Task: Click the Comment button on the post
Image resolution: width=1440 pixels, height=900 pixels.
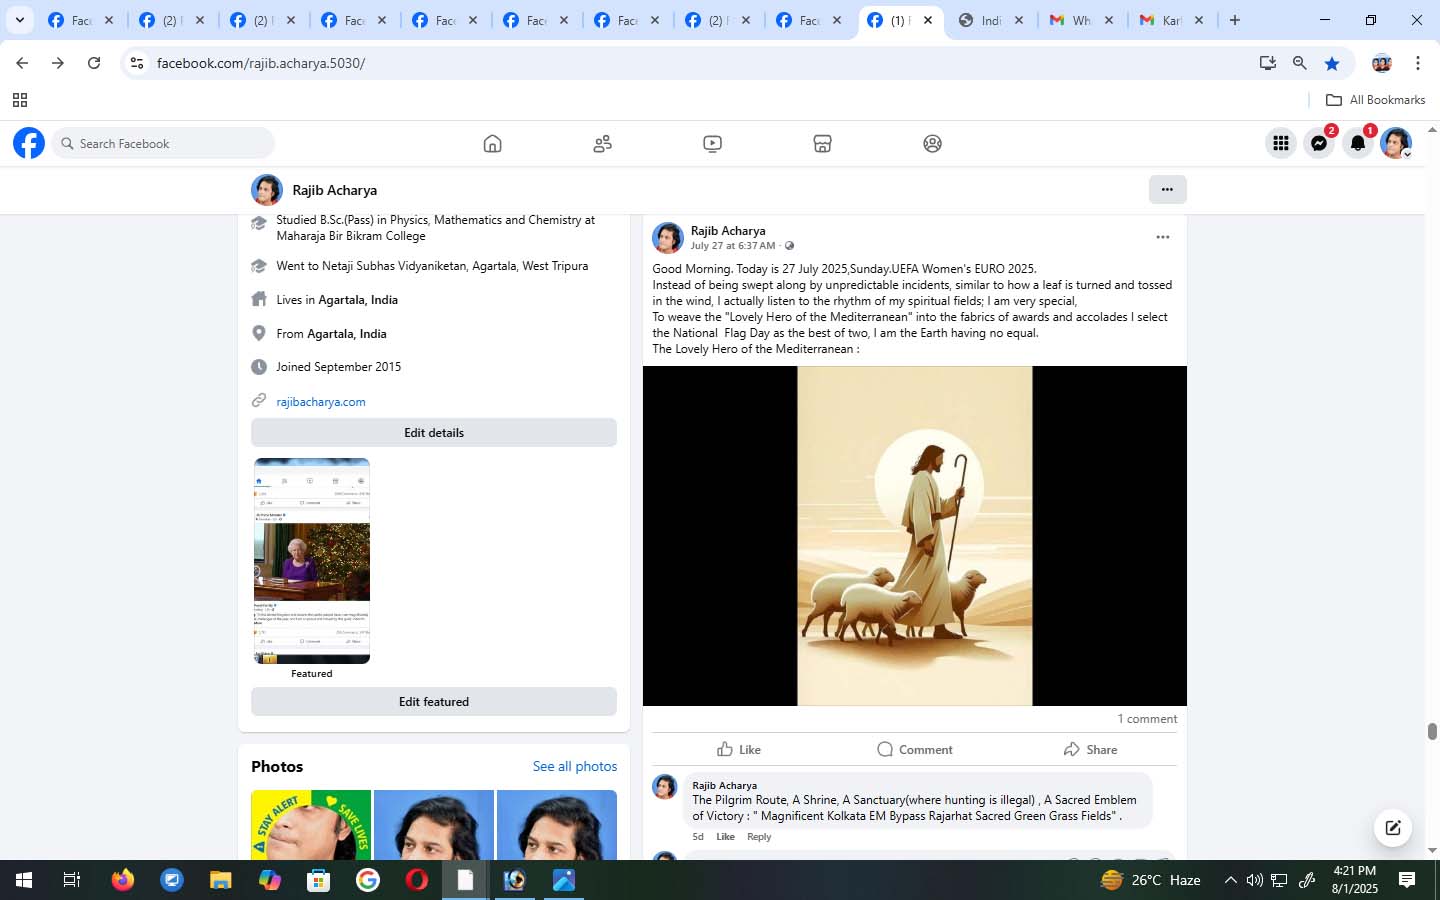Action: click(x=914, y=749)
